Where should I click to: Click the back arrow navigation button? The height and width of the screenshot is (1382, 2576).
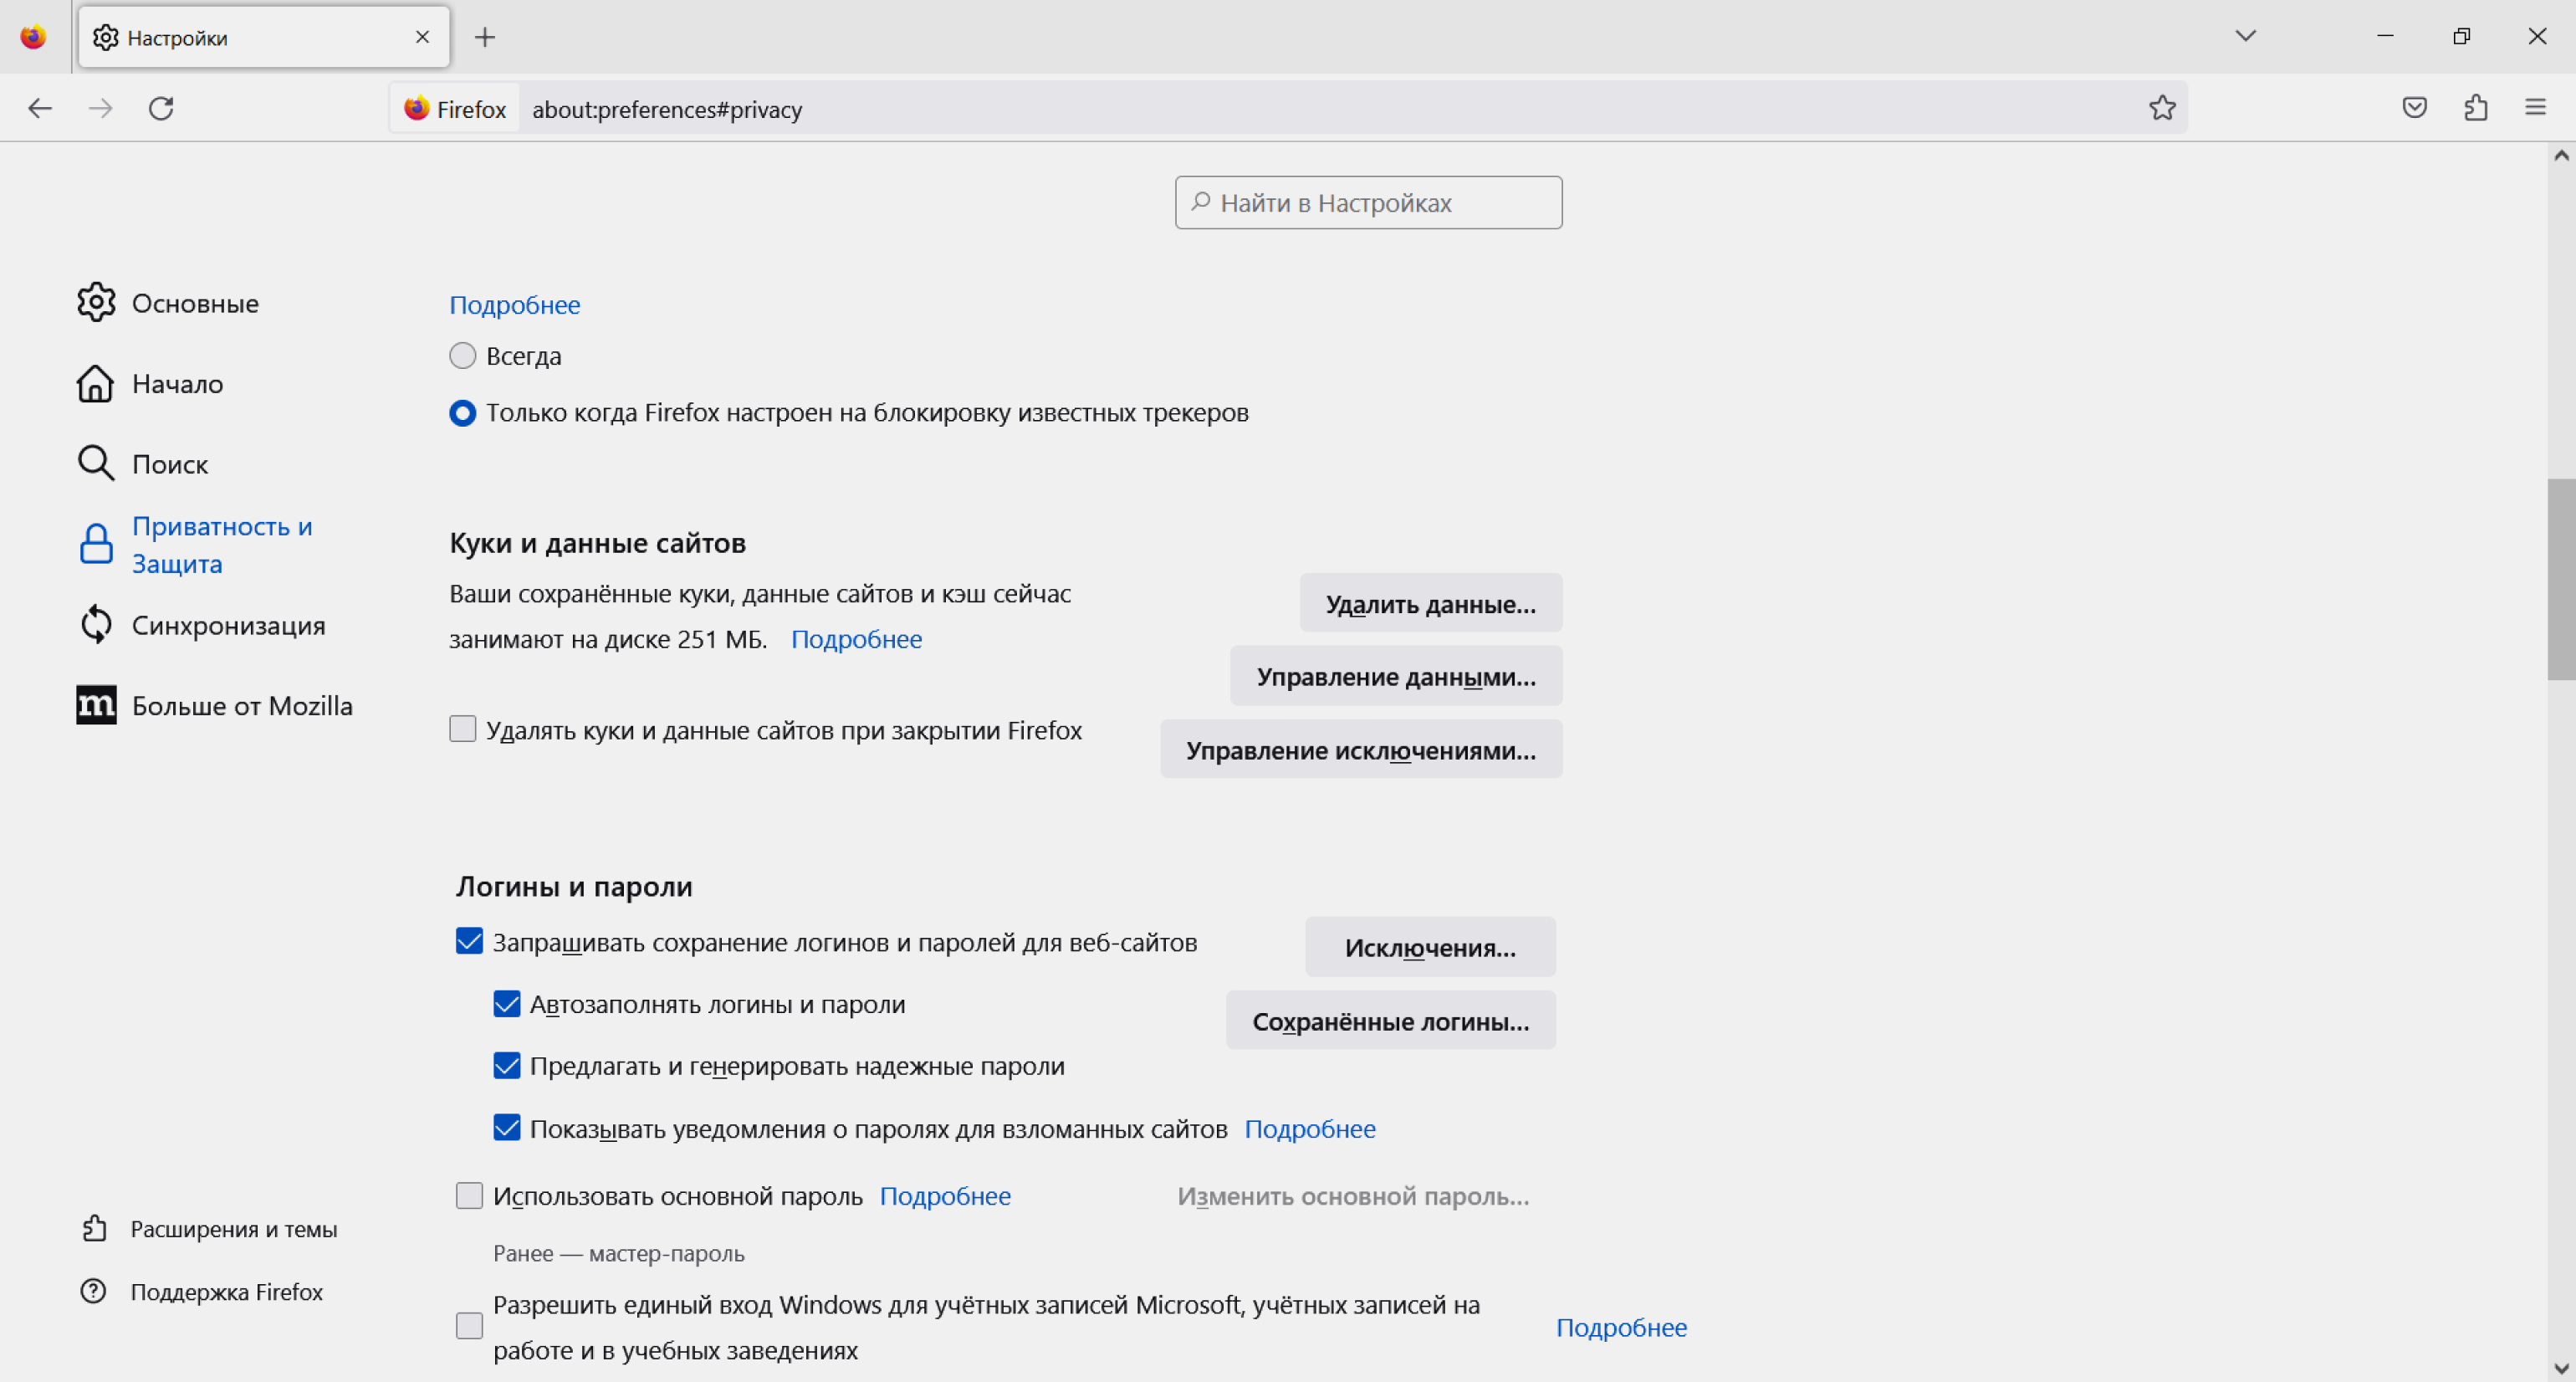40,108
